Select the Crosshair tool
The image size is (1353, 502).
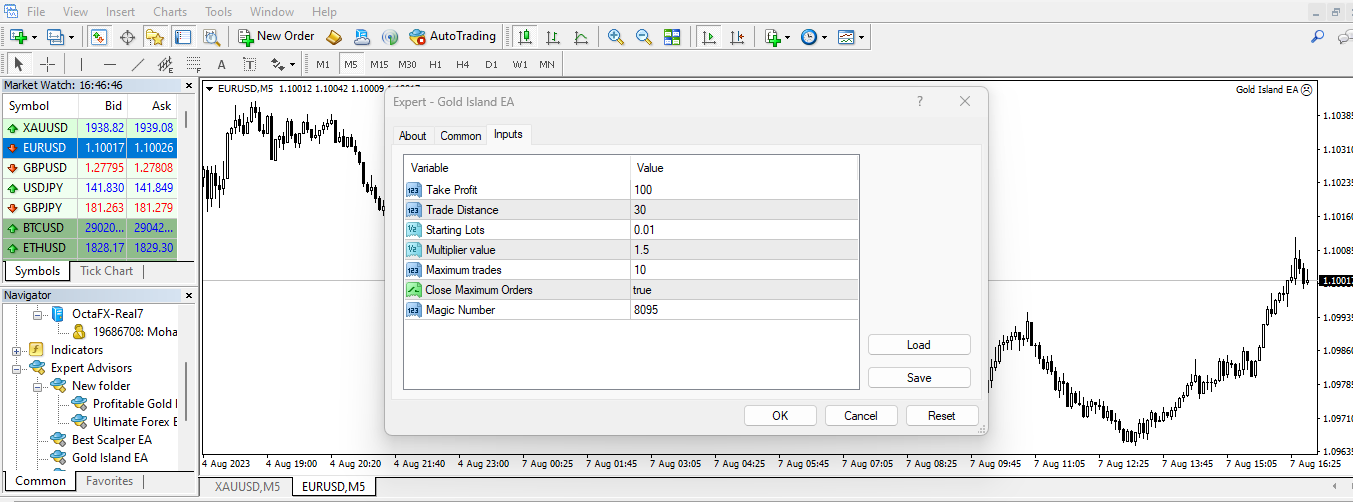[x=47, y=65]
